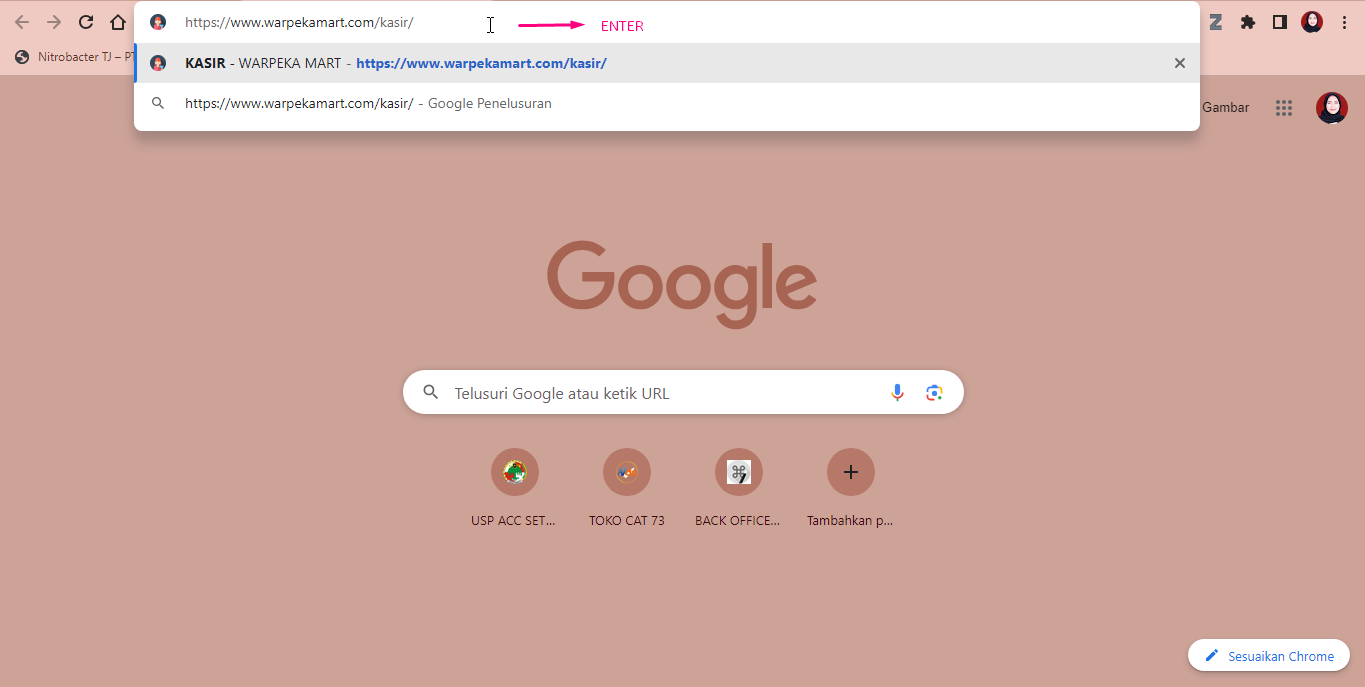Viewport: 1365px width, 687px height.
Task: Toggle the side panel icon
Action: click(1280, 22)
